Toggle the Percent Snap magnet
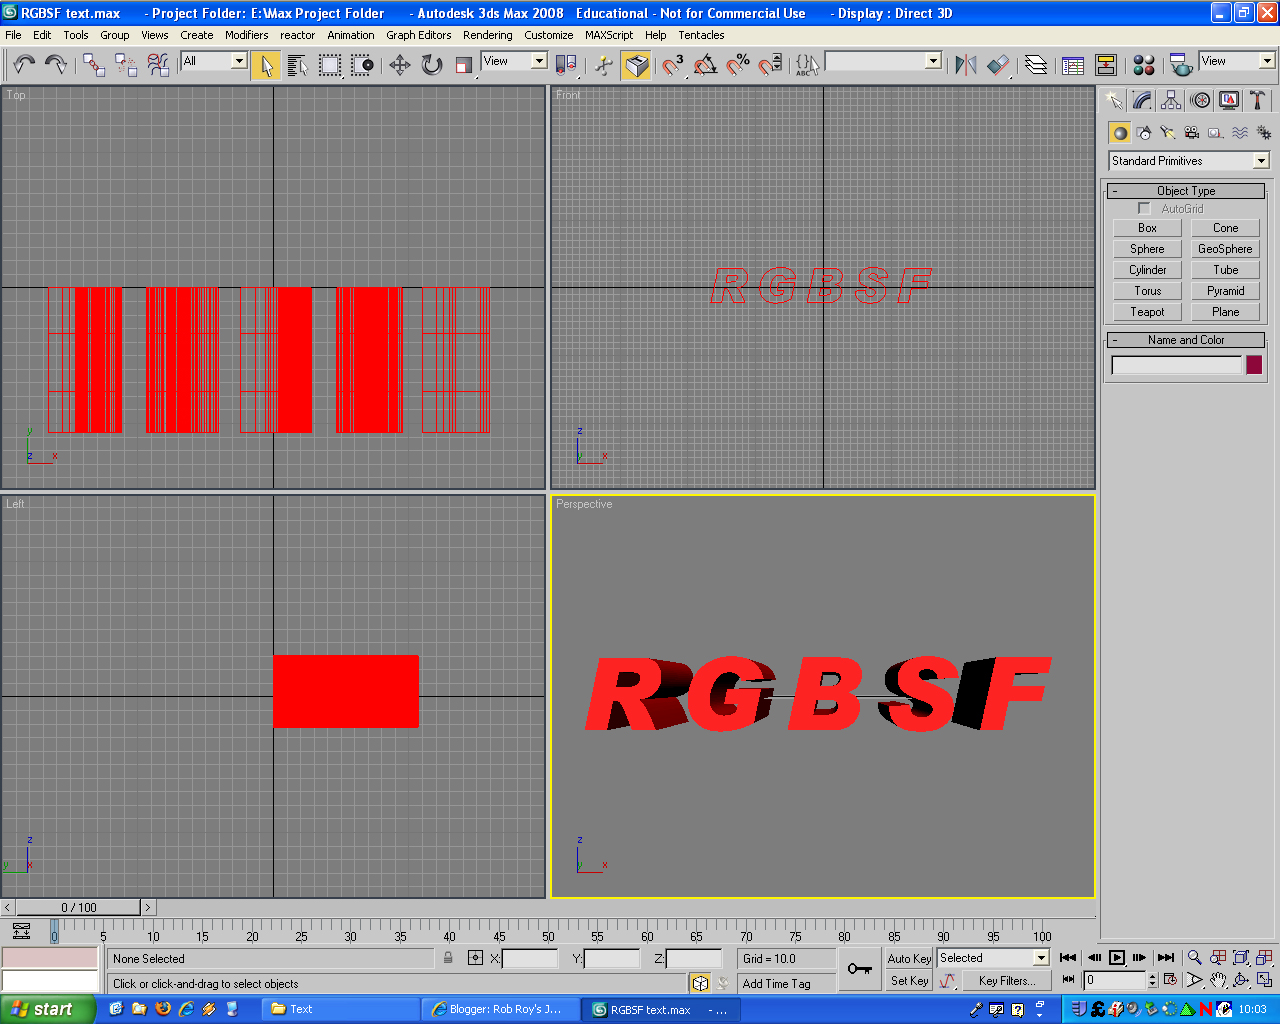 pyautogui.click(x=738, y=65)
